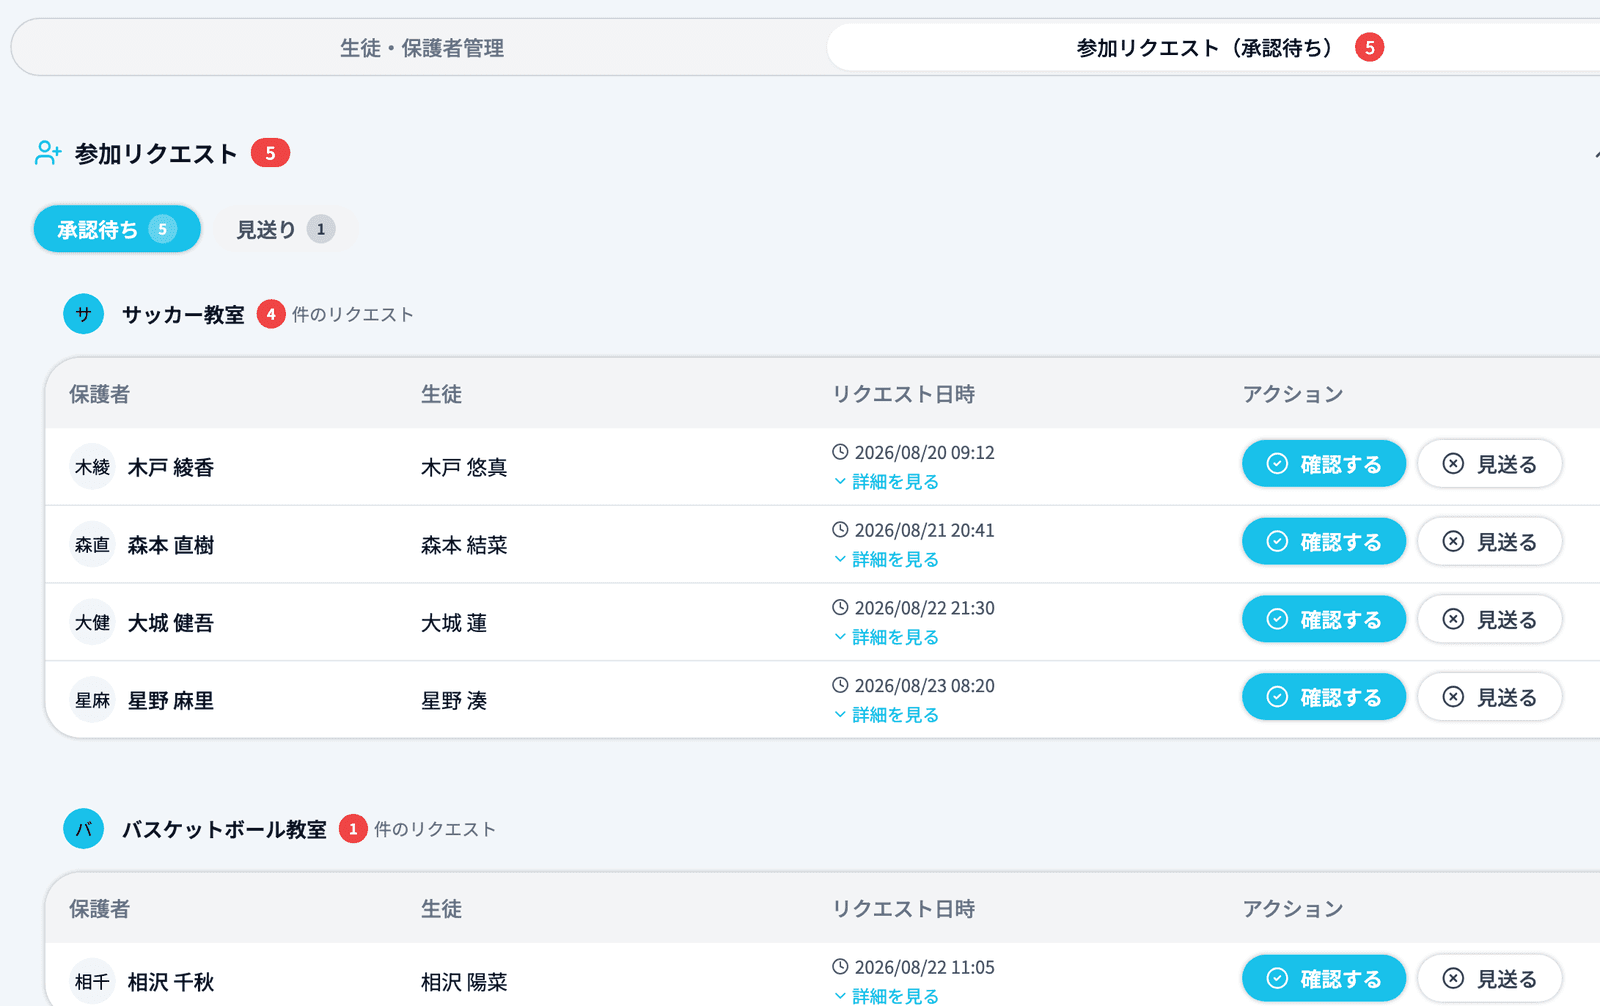Click student name 森本 結菜
1600x1006 pixels.
click(x=464, y=545)
